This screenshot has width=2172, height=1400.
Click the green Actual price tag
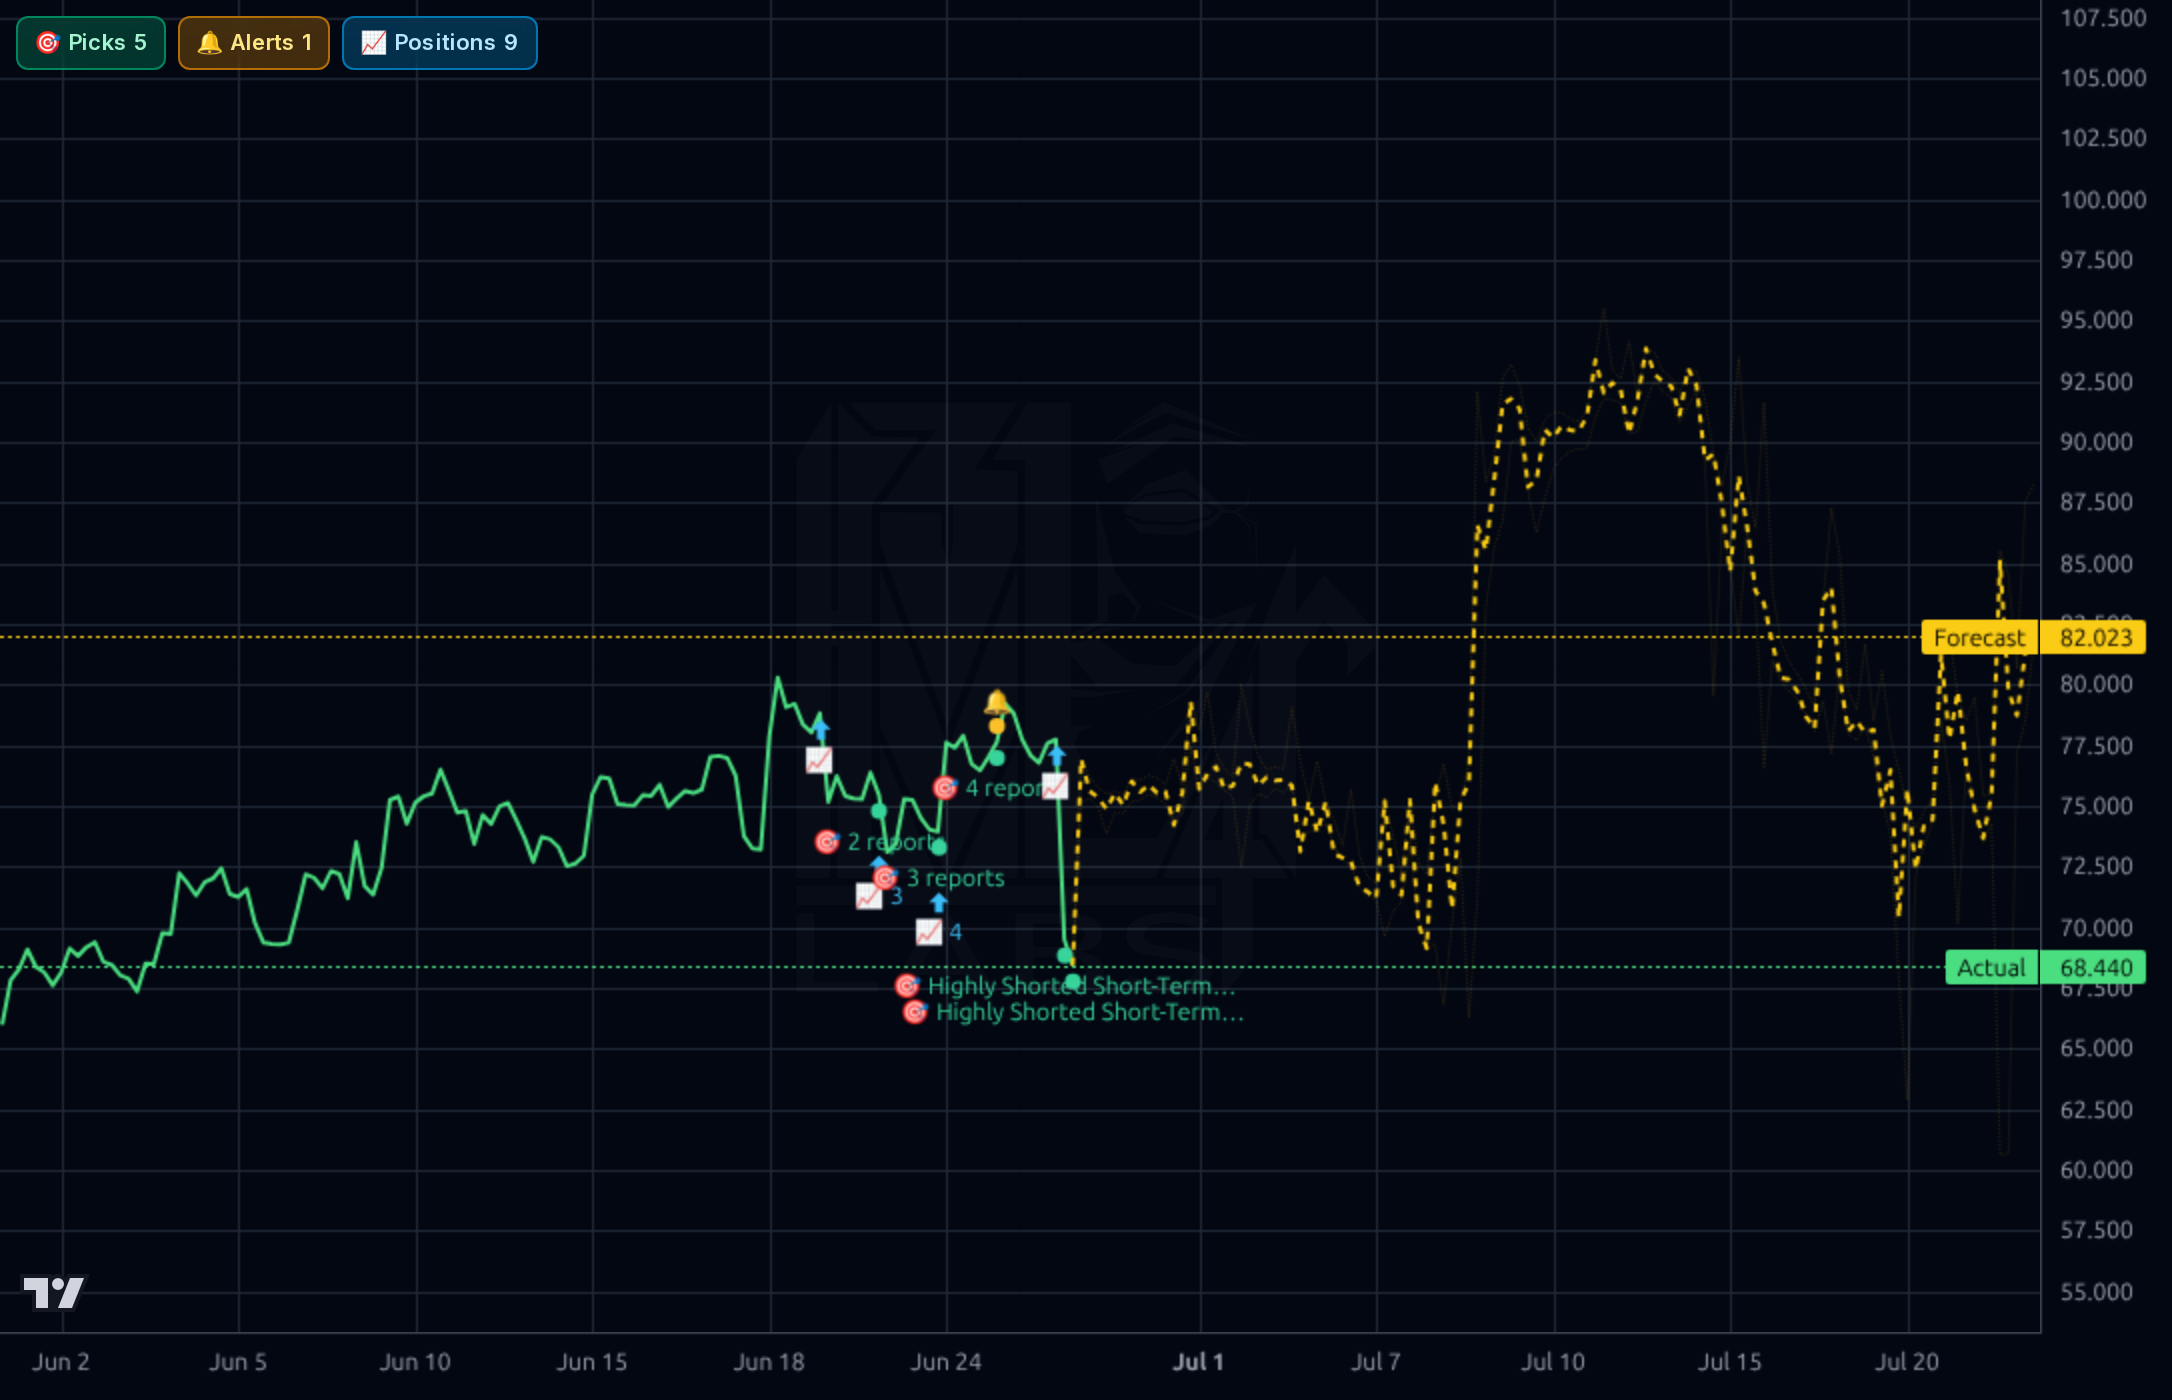tap(1992, 968)
